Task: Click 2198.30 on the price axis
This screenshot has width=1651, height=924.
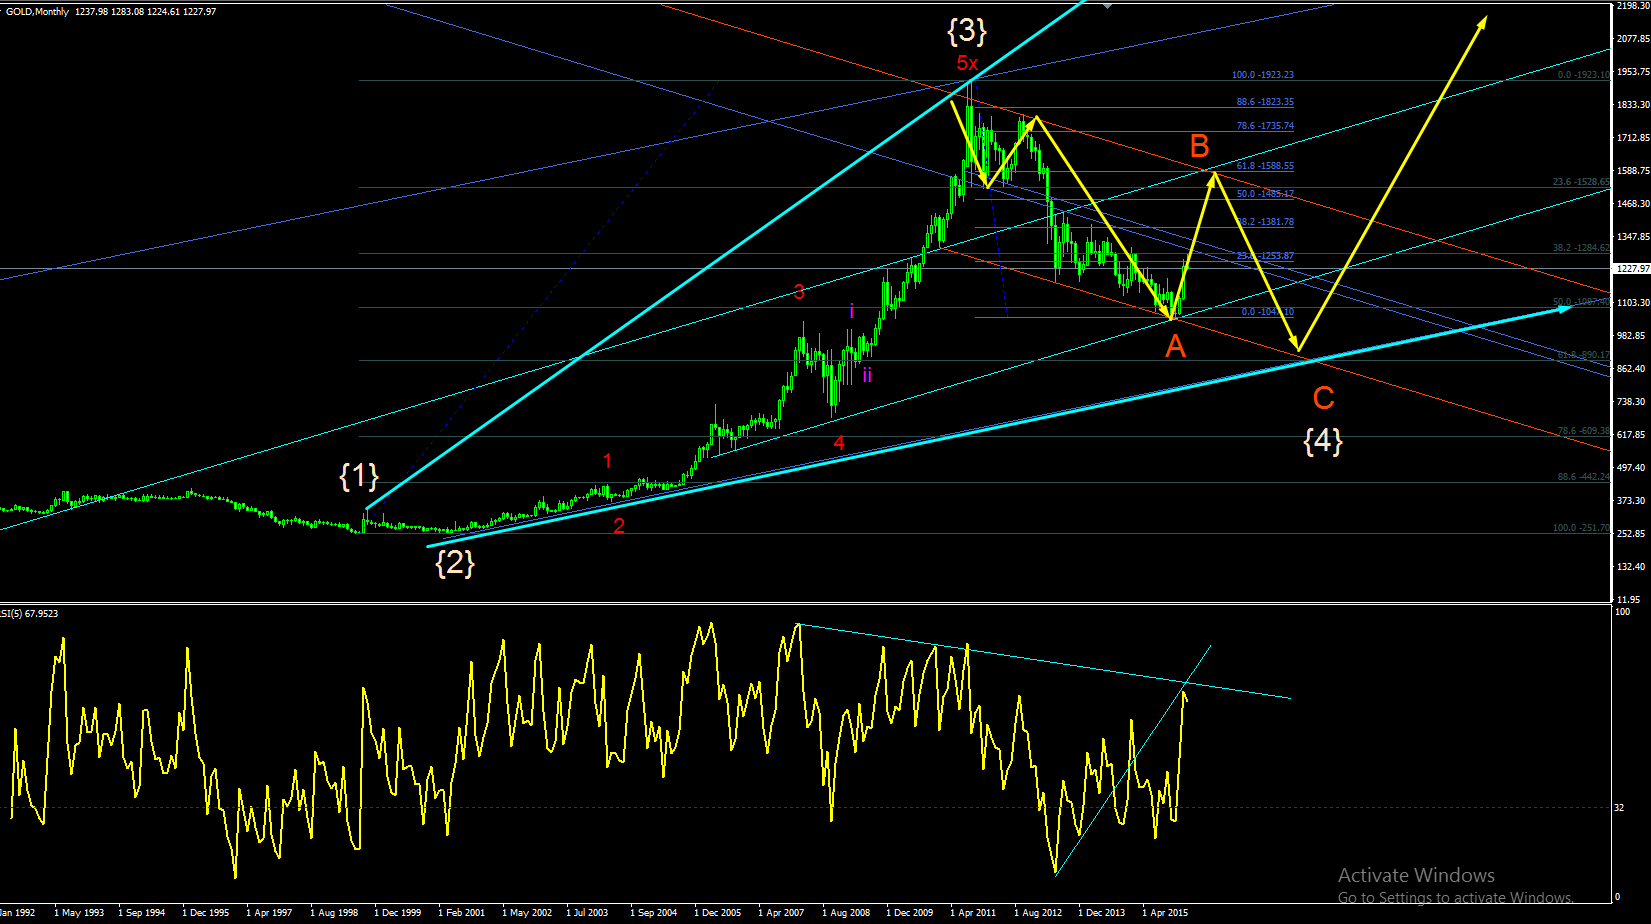Action: click(1632, 6)
